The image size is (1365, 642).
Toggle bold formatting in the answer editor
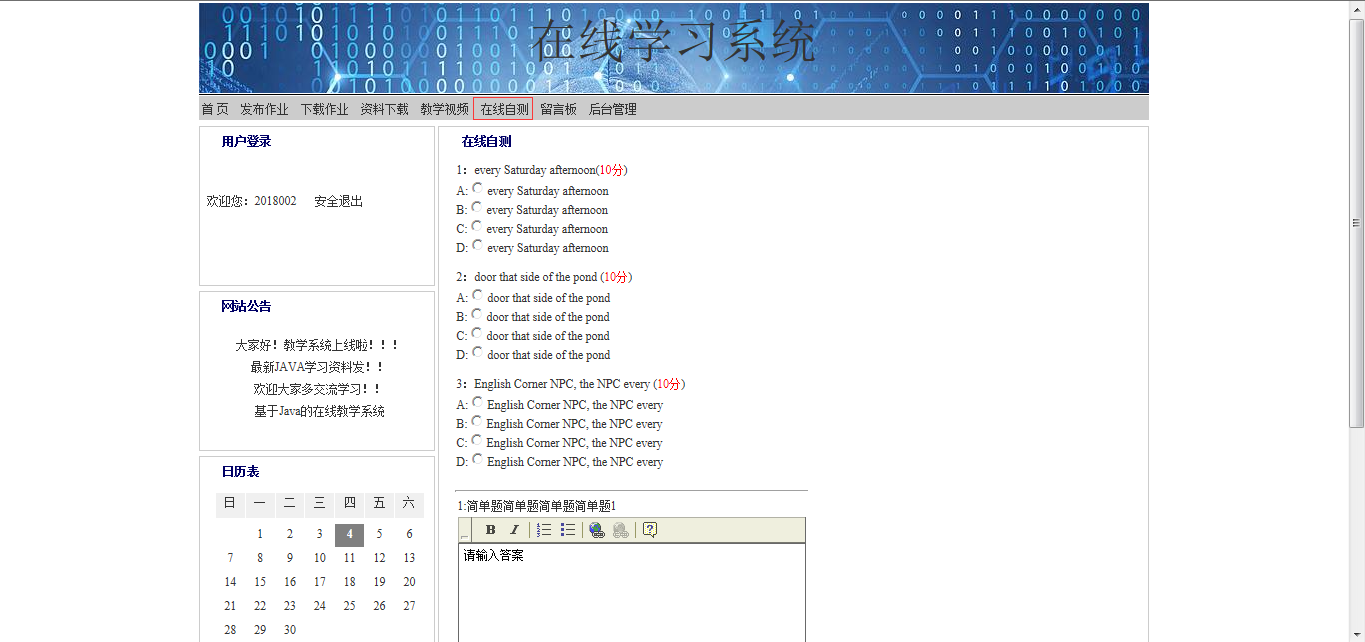tap(491, 530)
